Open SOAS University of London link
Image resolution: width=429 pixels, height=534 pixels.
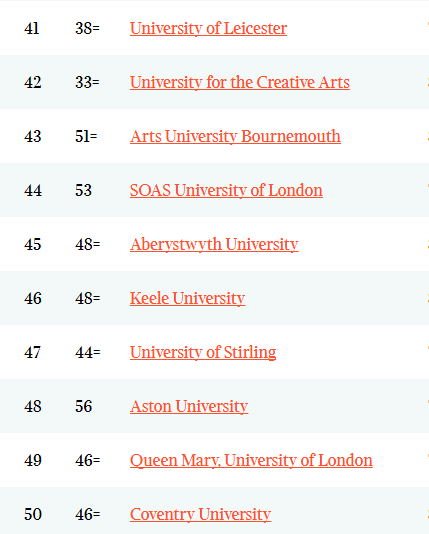click(x=226, y=190)
